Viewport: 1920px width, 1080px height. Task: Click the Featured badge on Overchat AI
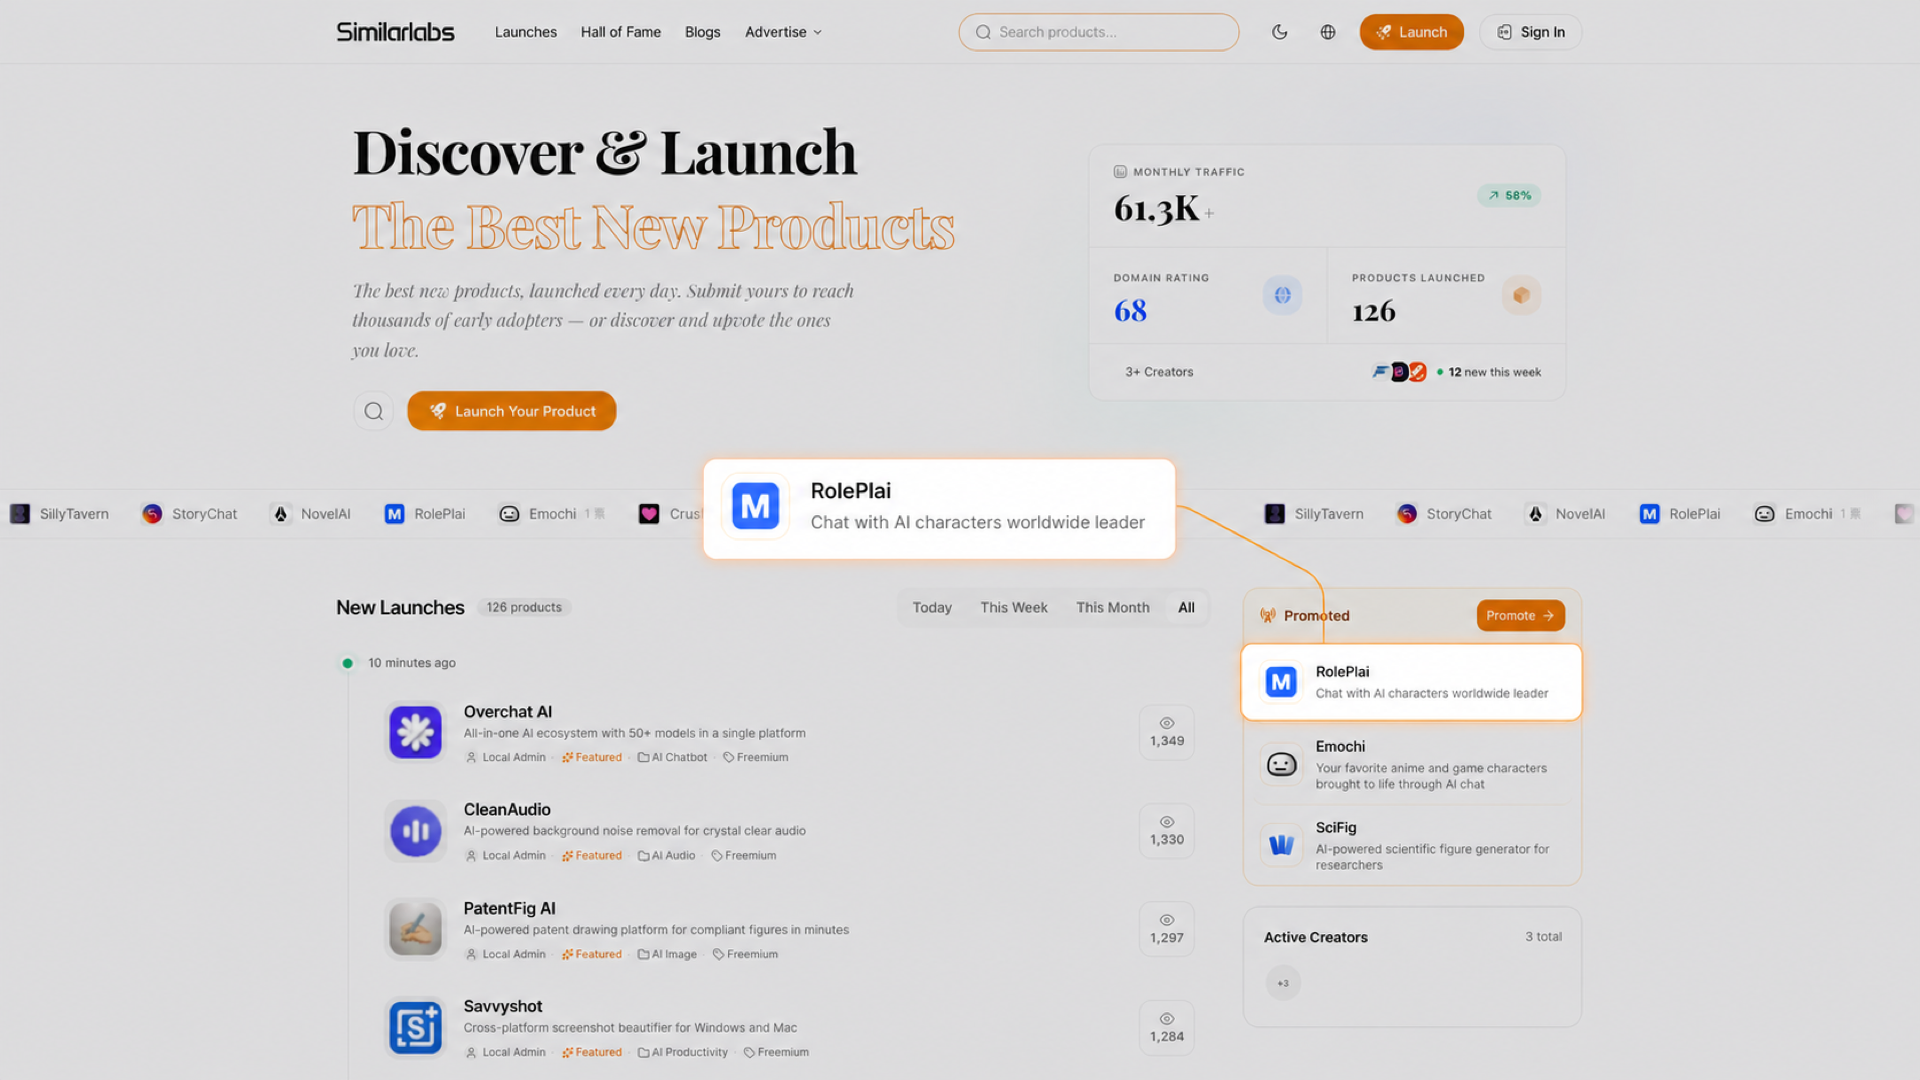pyautogui.click(x=592, y=758)
